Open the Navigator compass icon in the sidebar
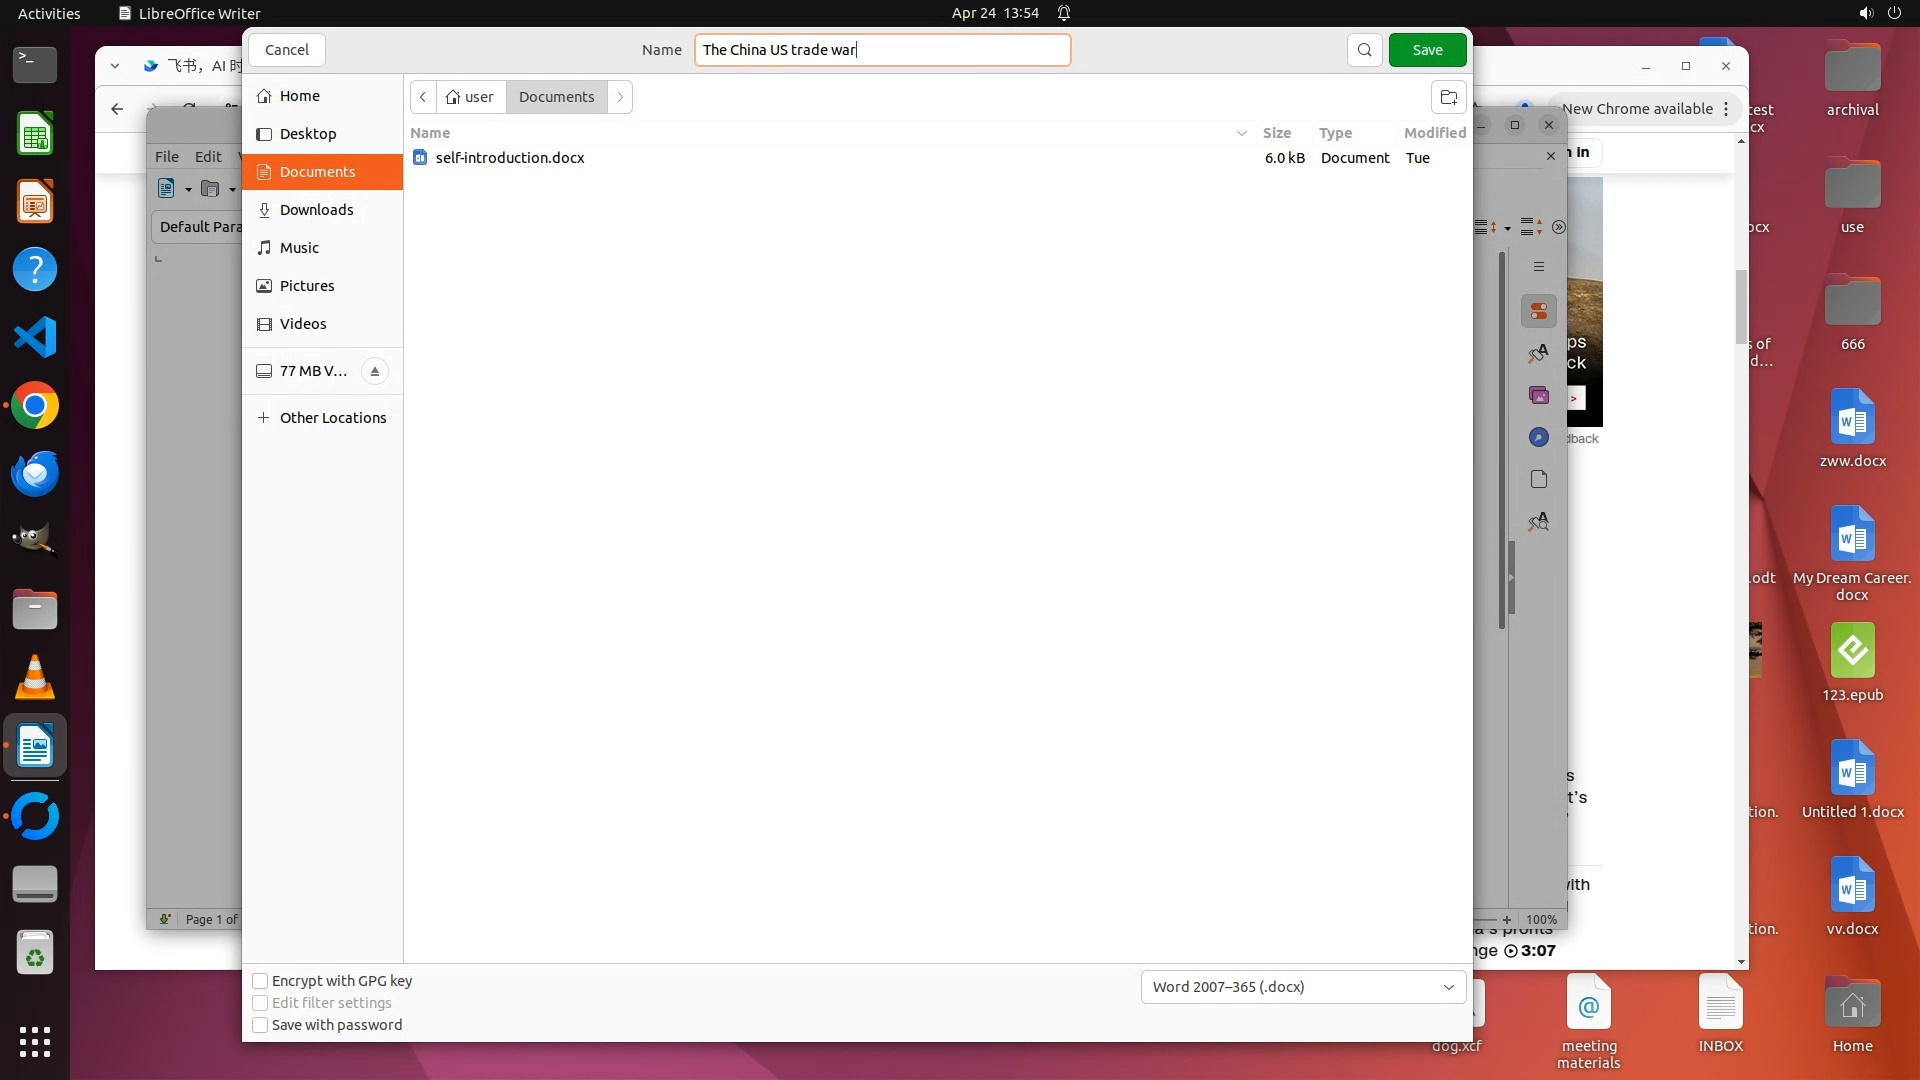 click(1539, 438)
